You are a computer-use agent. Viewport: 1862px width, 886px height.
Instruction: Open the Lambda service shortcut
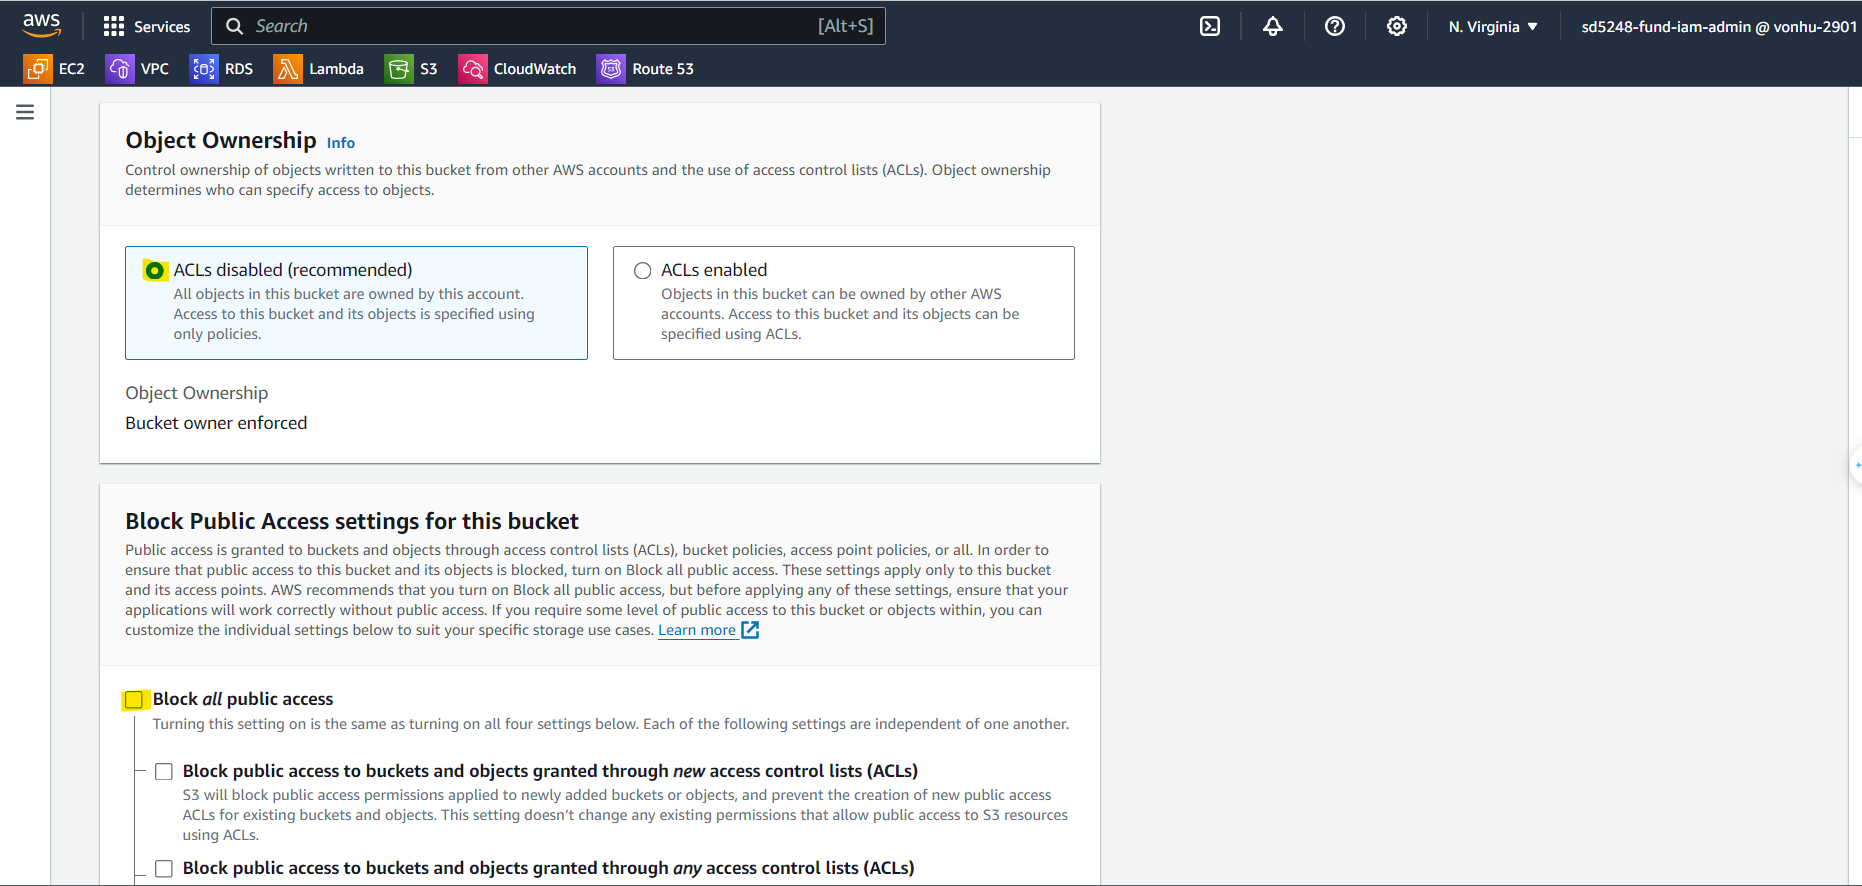click(319, 69)
